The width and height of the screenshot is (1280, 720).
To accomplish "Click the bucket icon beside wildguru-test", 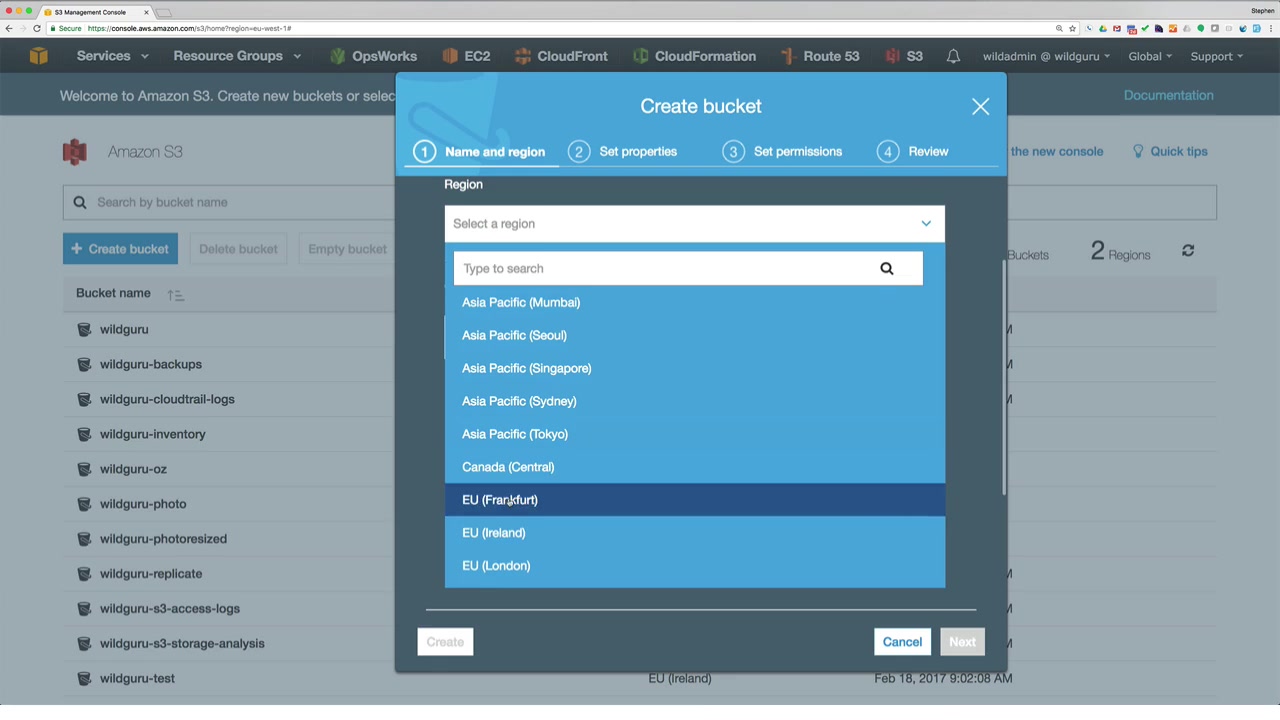I will (84, 678).
